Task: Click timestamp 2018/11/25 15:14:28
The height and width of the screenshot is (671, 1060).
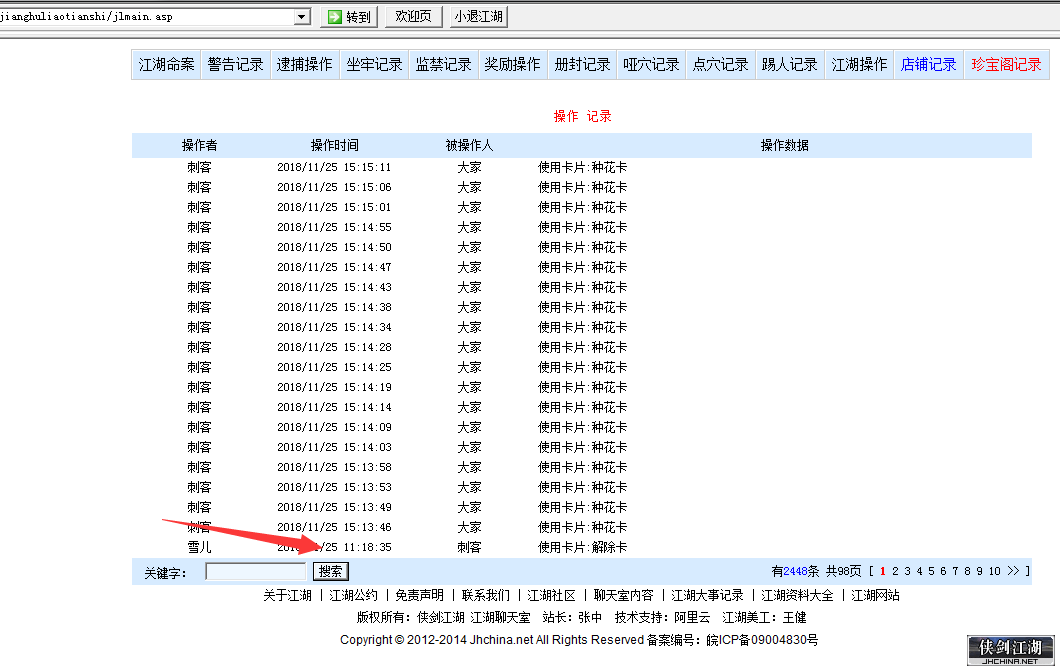Action: 334,347
